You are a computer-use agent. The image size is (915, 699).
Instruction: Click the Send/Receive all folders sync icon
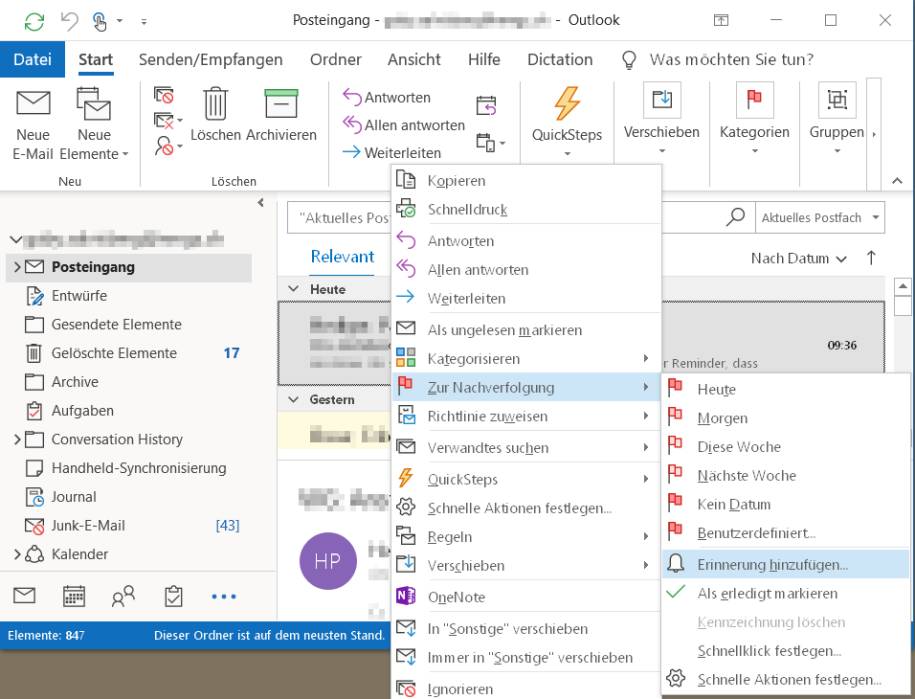34,22
